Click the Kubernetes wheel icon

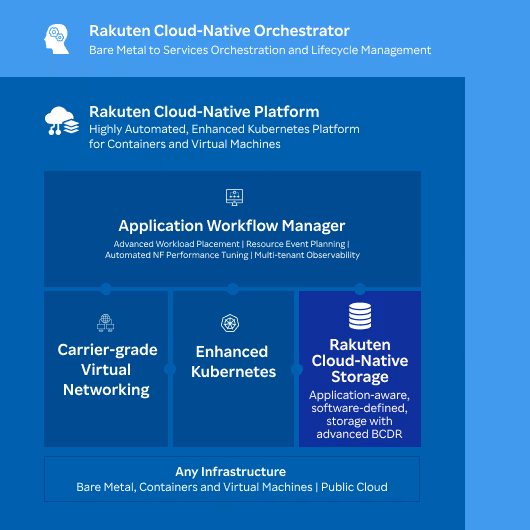click(230, 323)
